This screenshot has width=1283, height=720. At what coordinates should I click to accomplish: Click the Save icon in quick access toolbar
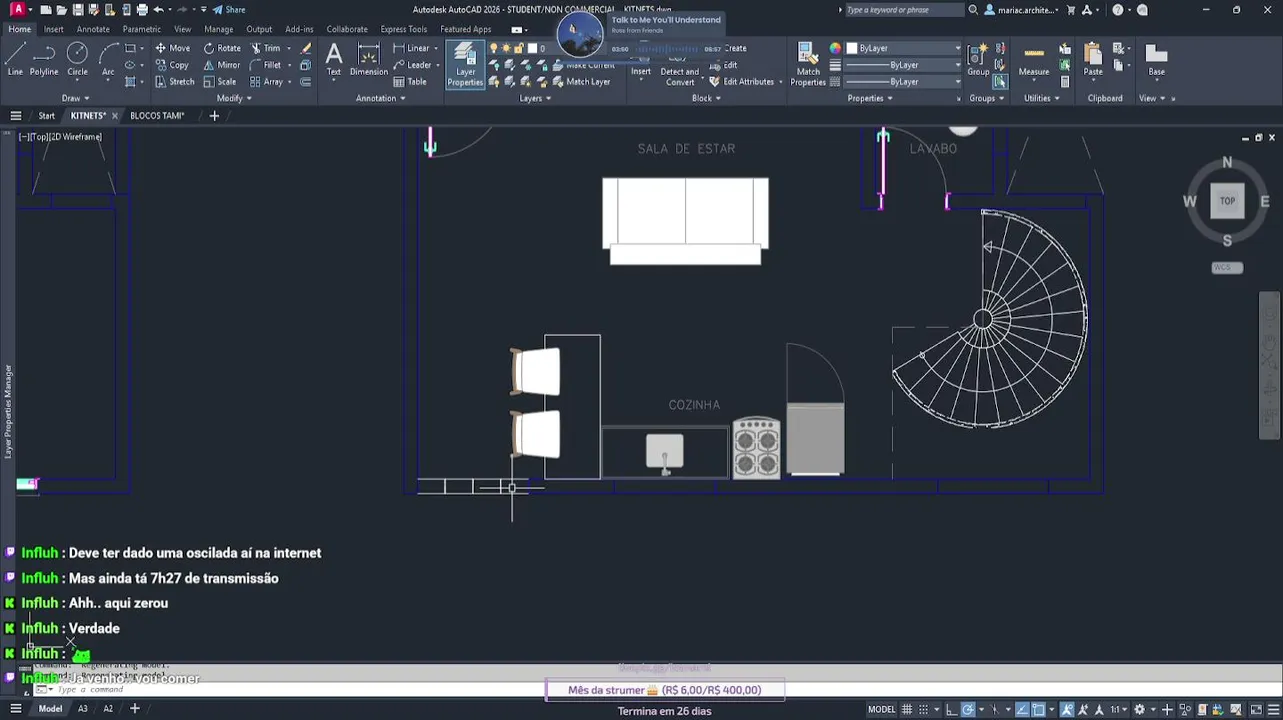(x=77, y=10)
